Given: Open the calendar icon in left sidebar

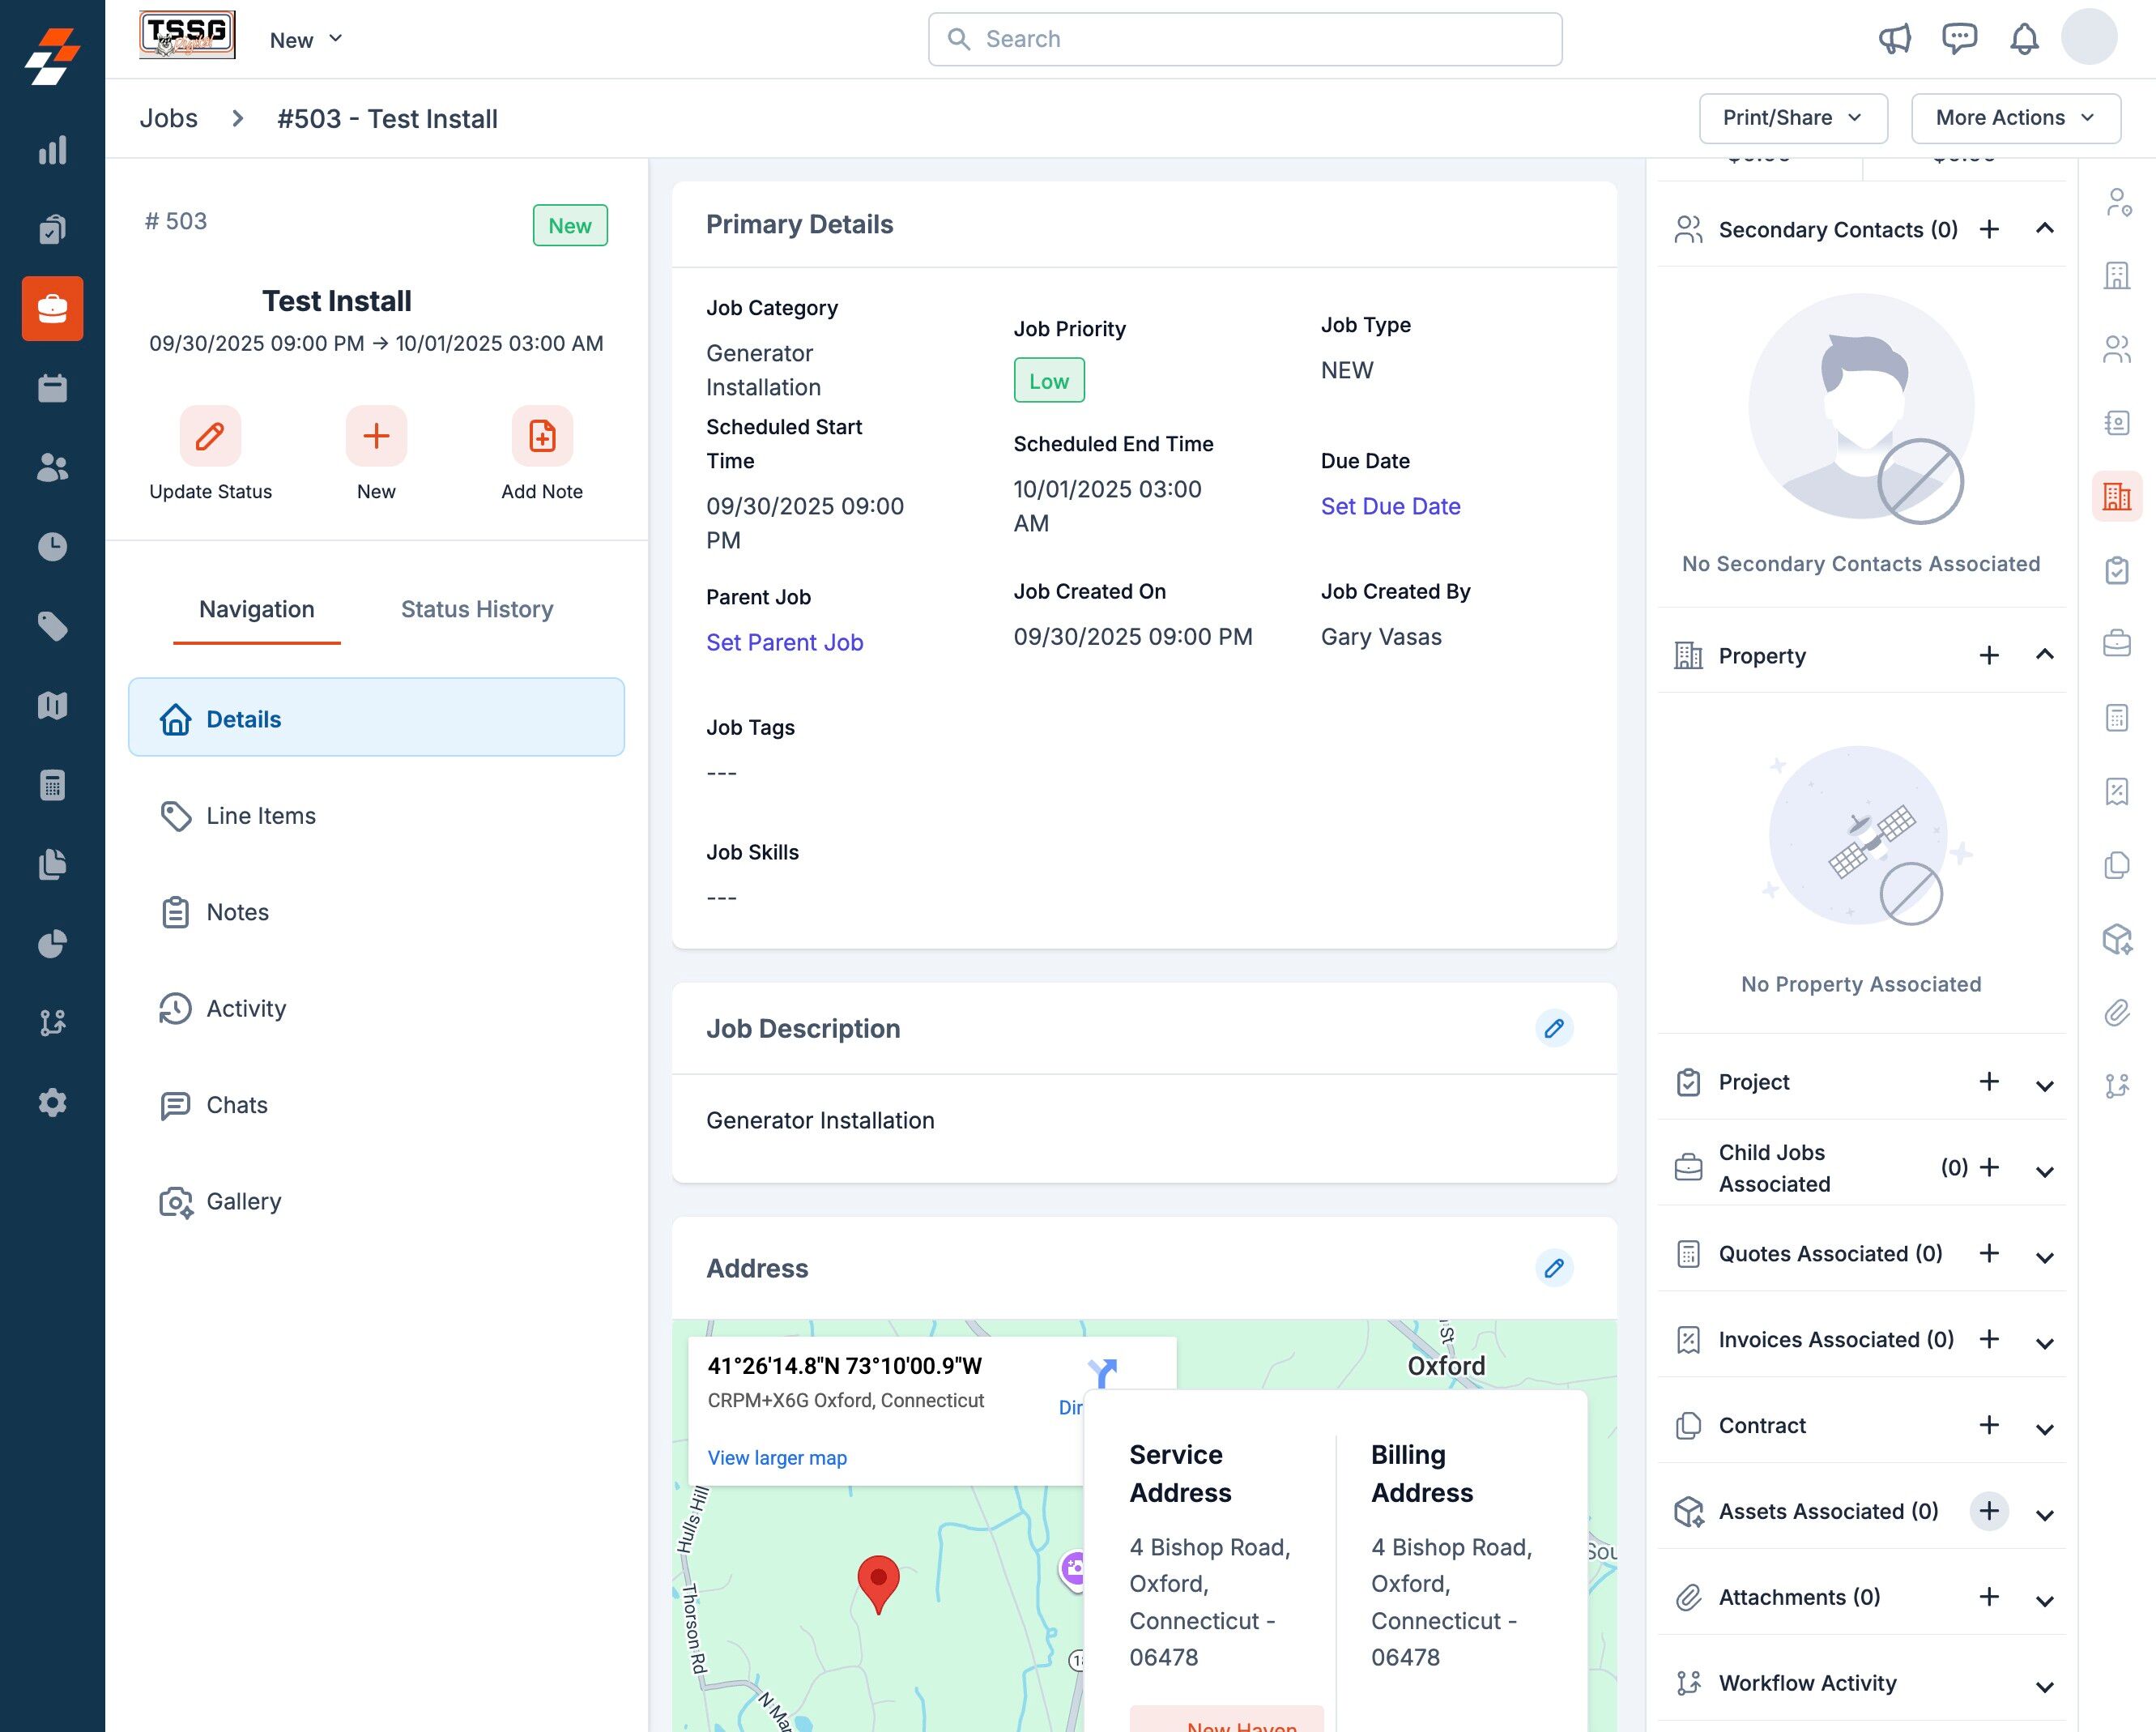Looking at the screenshot, I should tap(52, 388).
